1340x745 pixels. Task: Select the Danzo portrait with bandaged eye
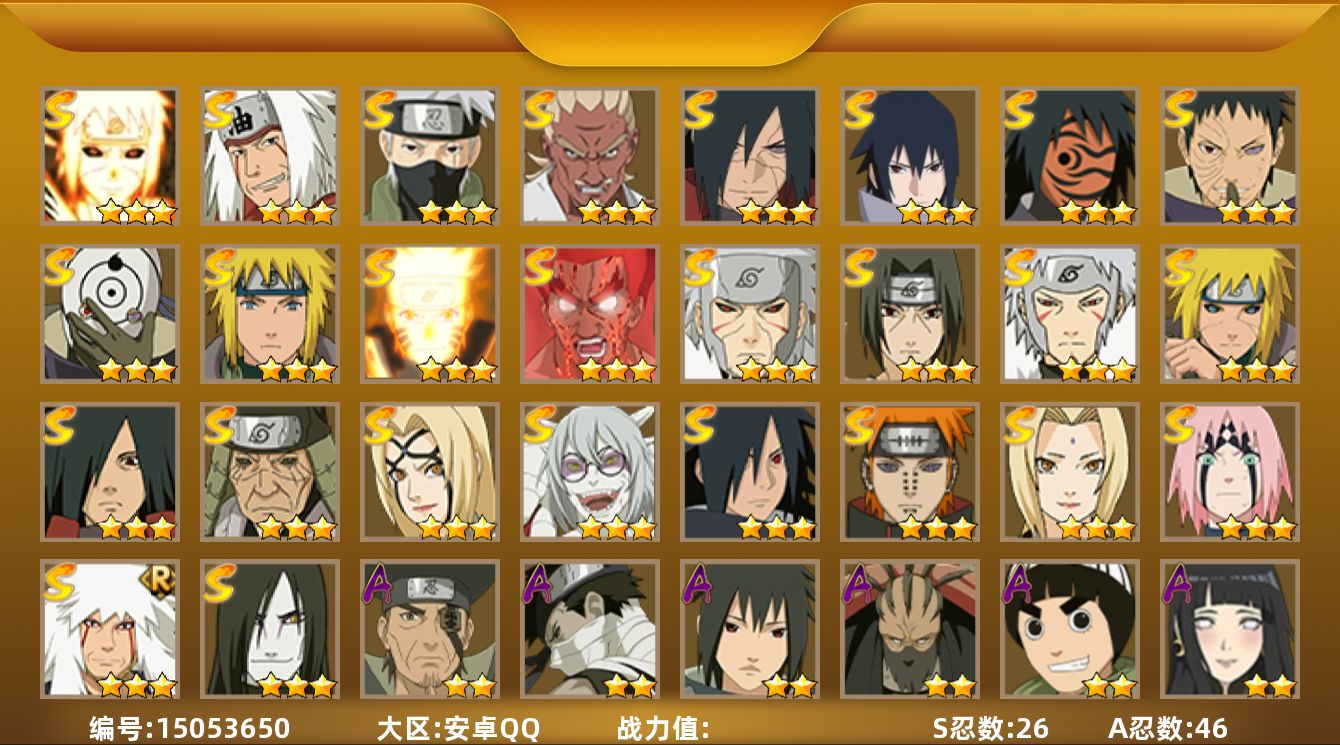[x=429, y=630]
